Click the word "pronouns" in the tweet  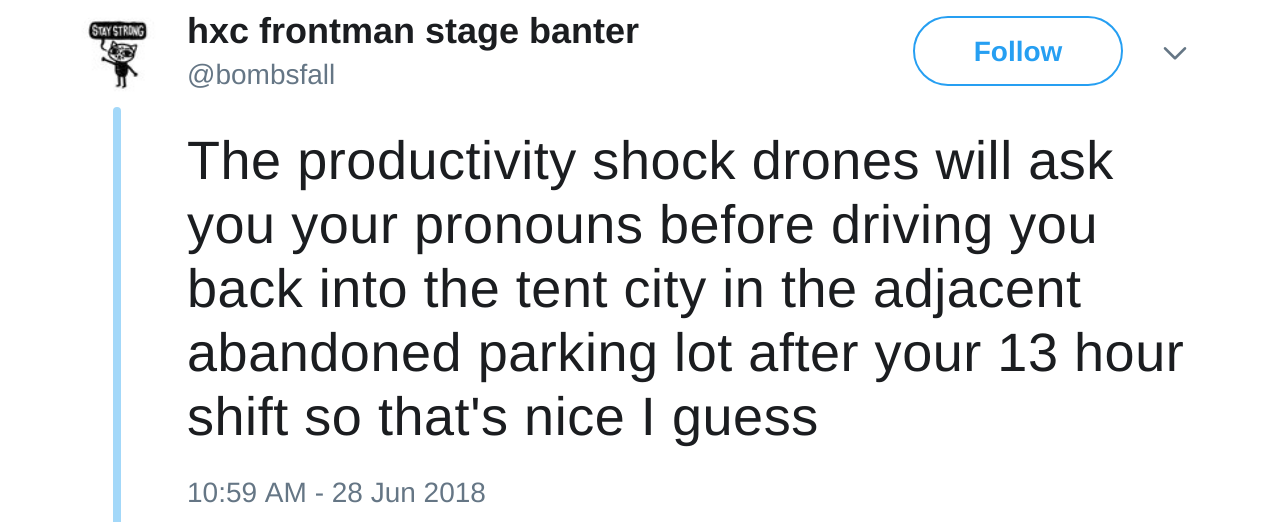tap(528, 225)
